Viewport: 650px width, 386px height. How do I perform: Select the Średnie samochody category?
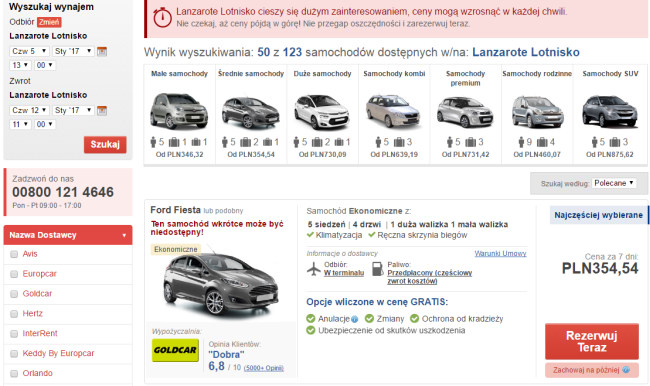(x=251, y=114)
